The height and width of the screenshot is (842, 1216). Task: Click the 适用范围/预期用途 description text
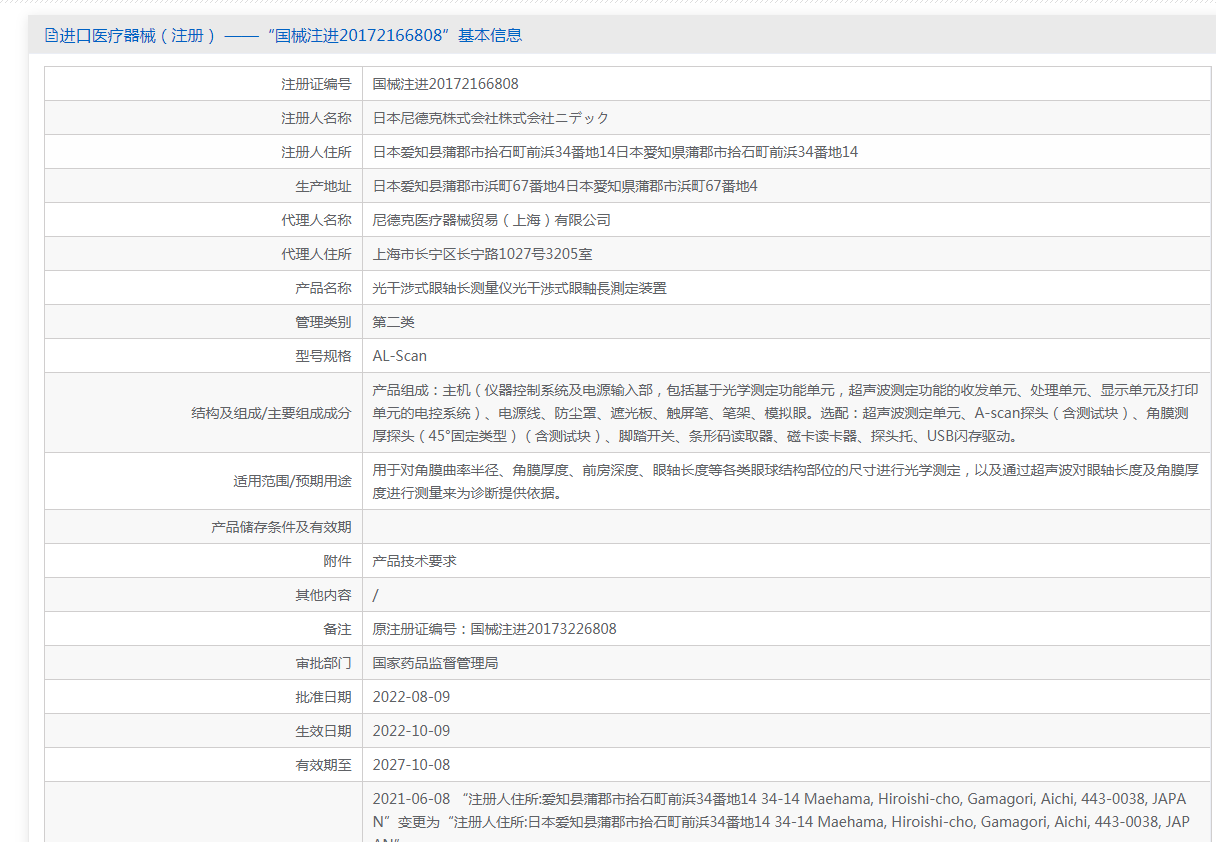click(x=785, y=481)
